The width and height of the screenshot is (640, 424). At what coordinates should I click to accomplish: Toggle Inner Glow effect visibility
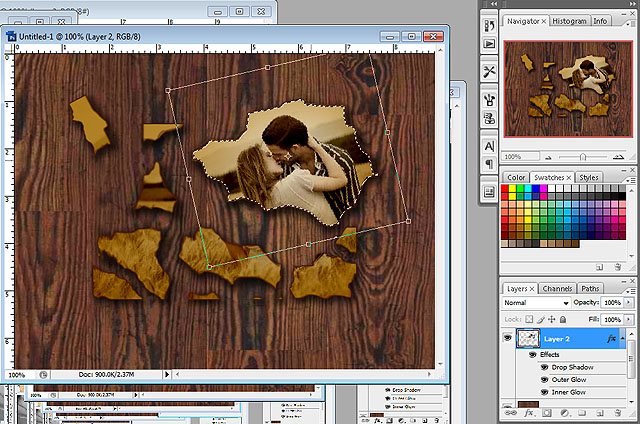(x=544, y=392)
